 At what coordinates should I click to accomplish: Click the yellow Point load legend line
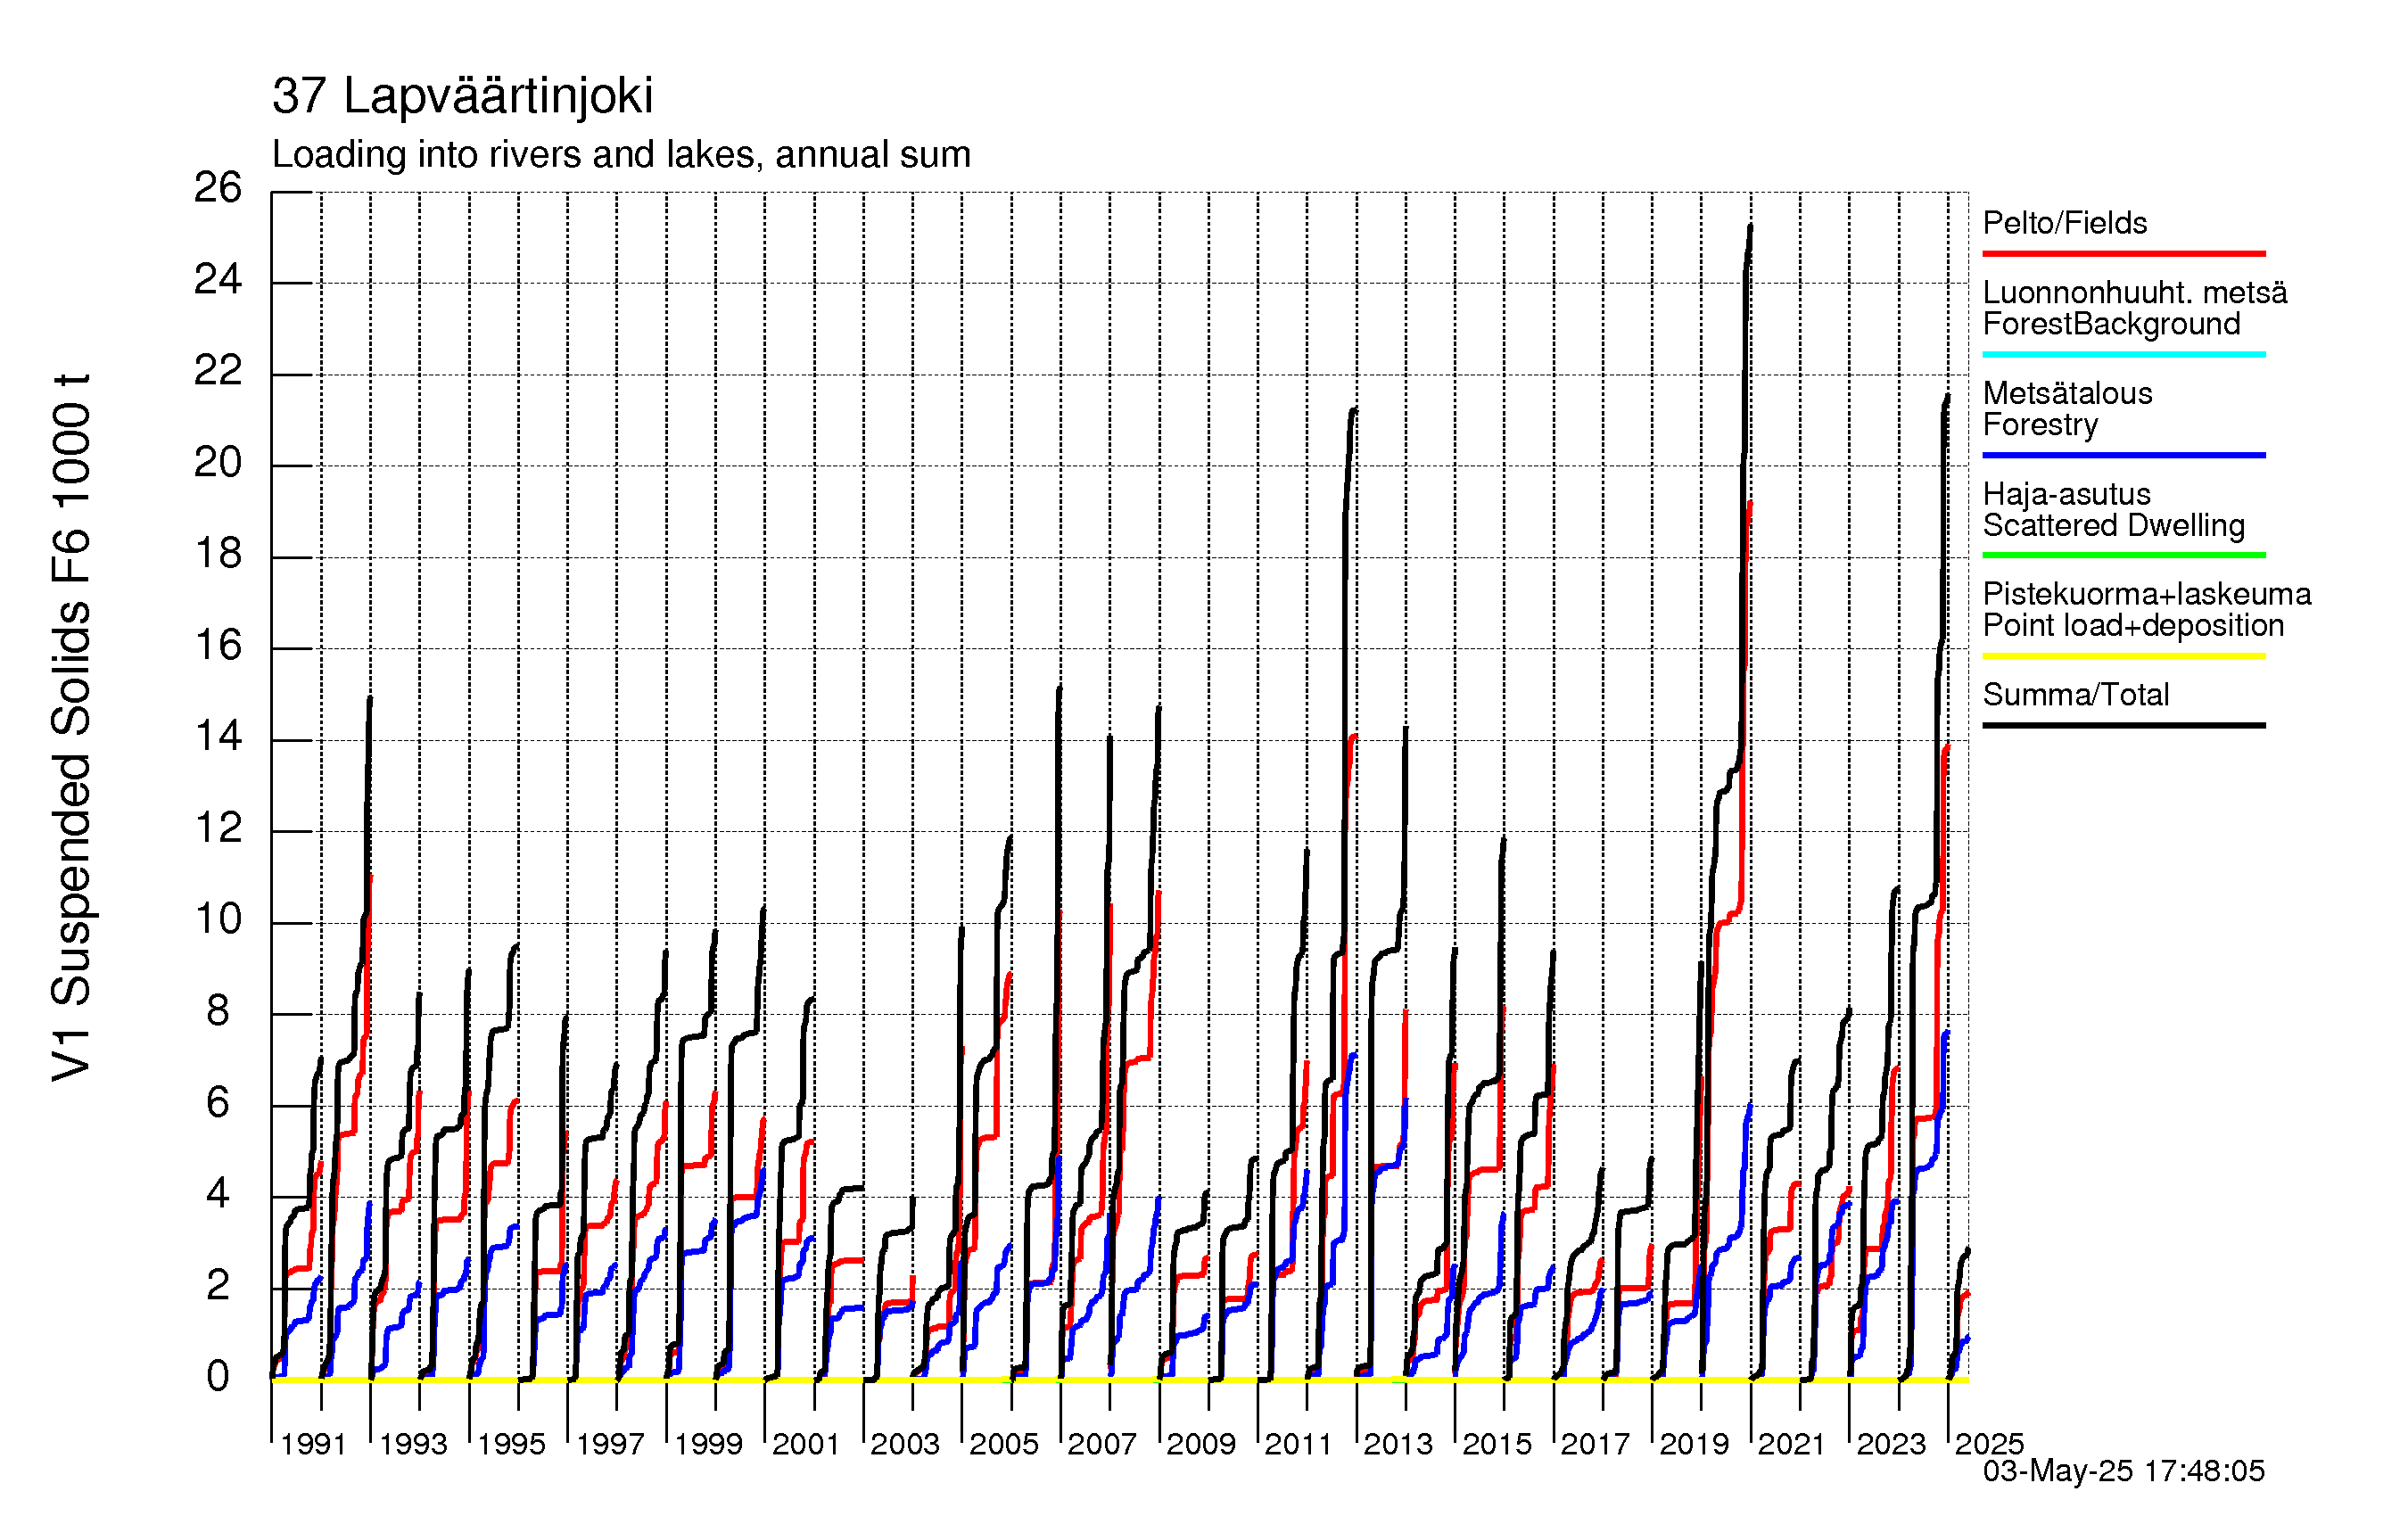click(2124, 656)
